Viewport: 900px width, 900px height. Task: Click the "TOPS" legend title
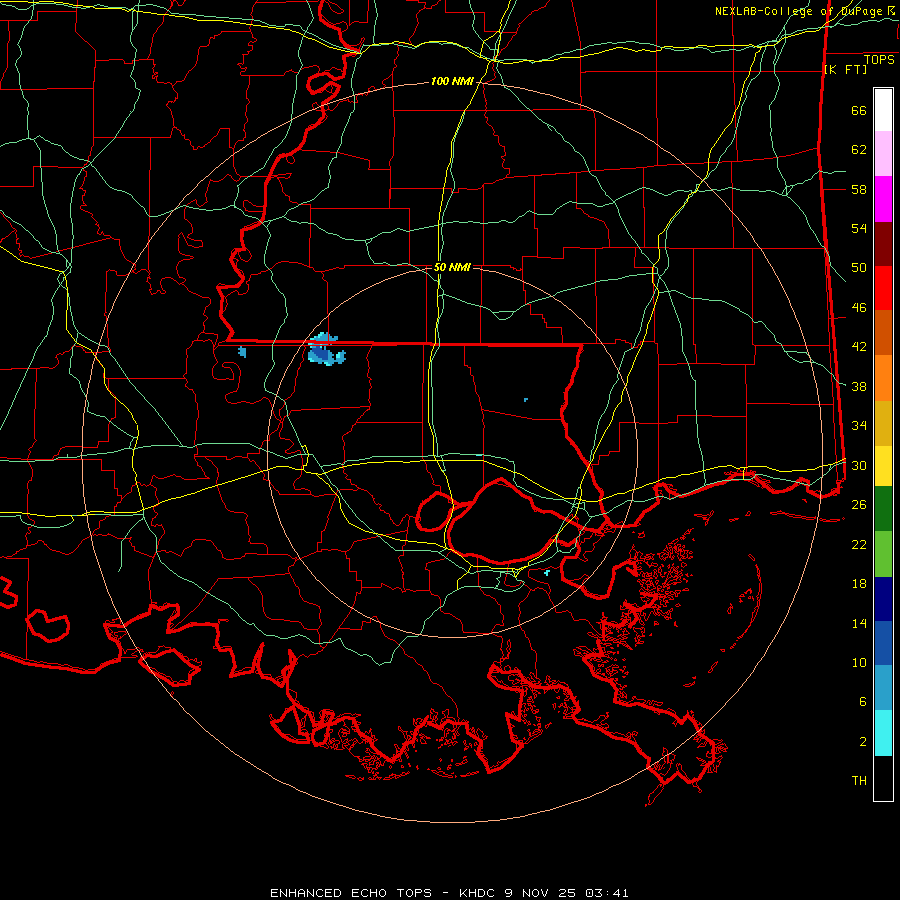[879, 60]
